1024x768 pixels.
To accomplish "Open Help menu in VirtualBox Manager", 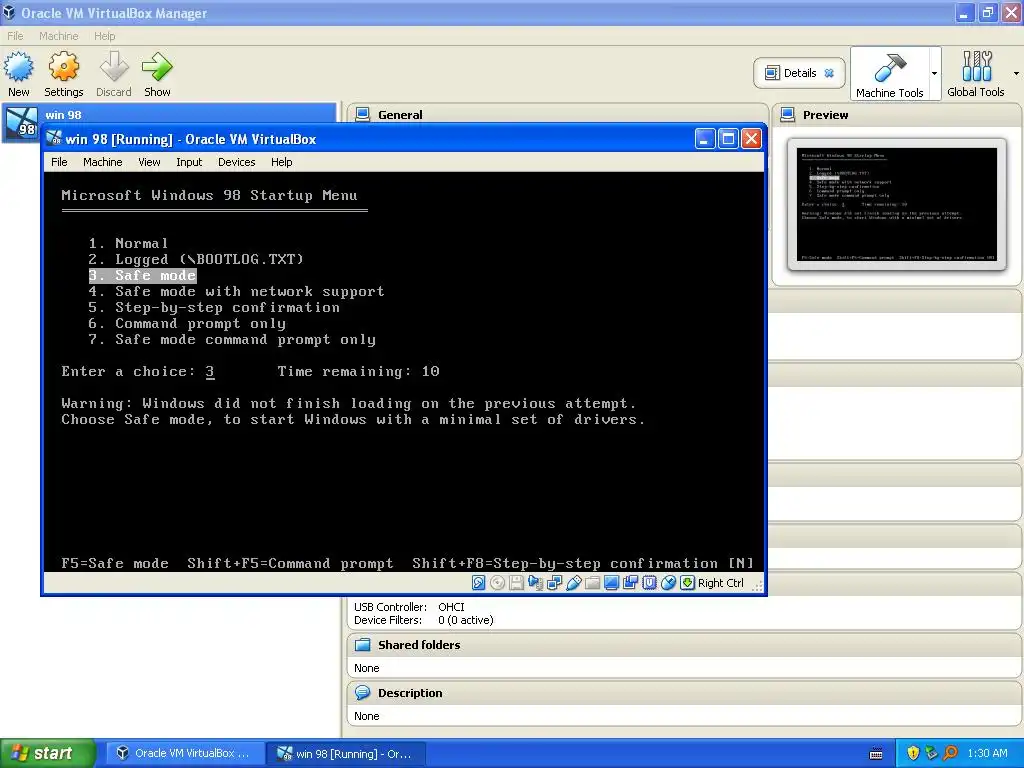I will pyautogui.click(x=104, y=36).
